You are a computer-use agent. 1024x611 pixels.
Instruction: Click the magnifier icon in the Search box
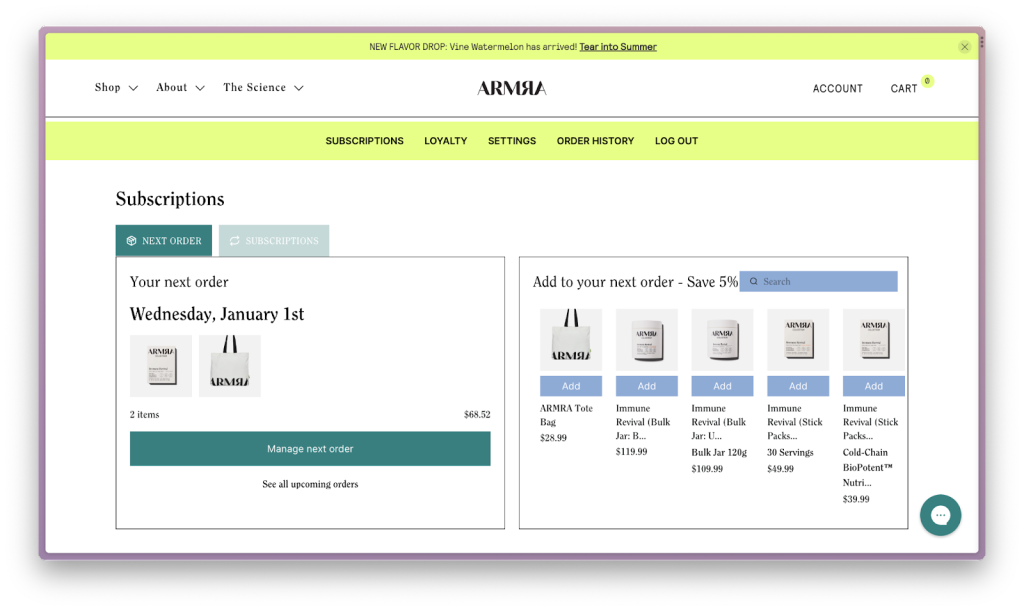point(754,281)
